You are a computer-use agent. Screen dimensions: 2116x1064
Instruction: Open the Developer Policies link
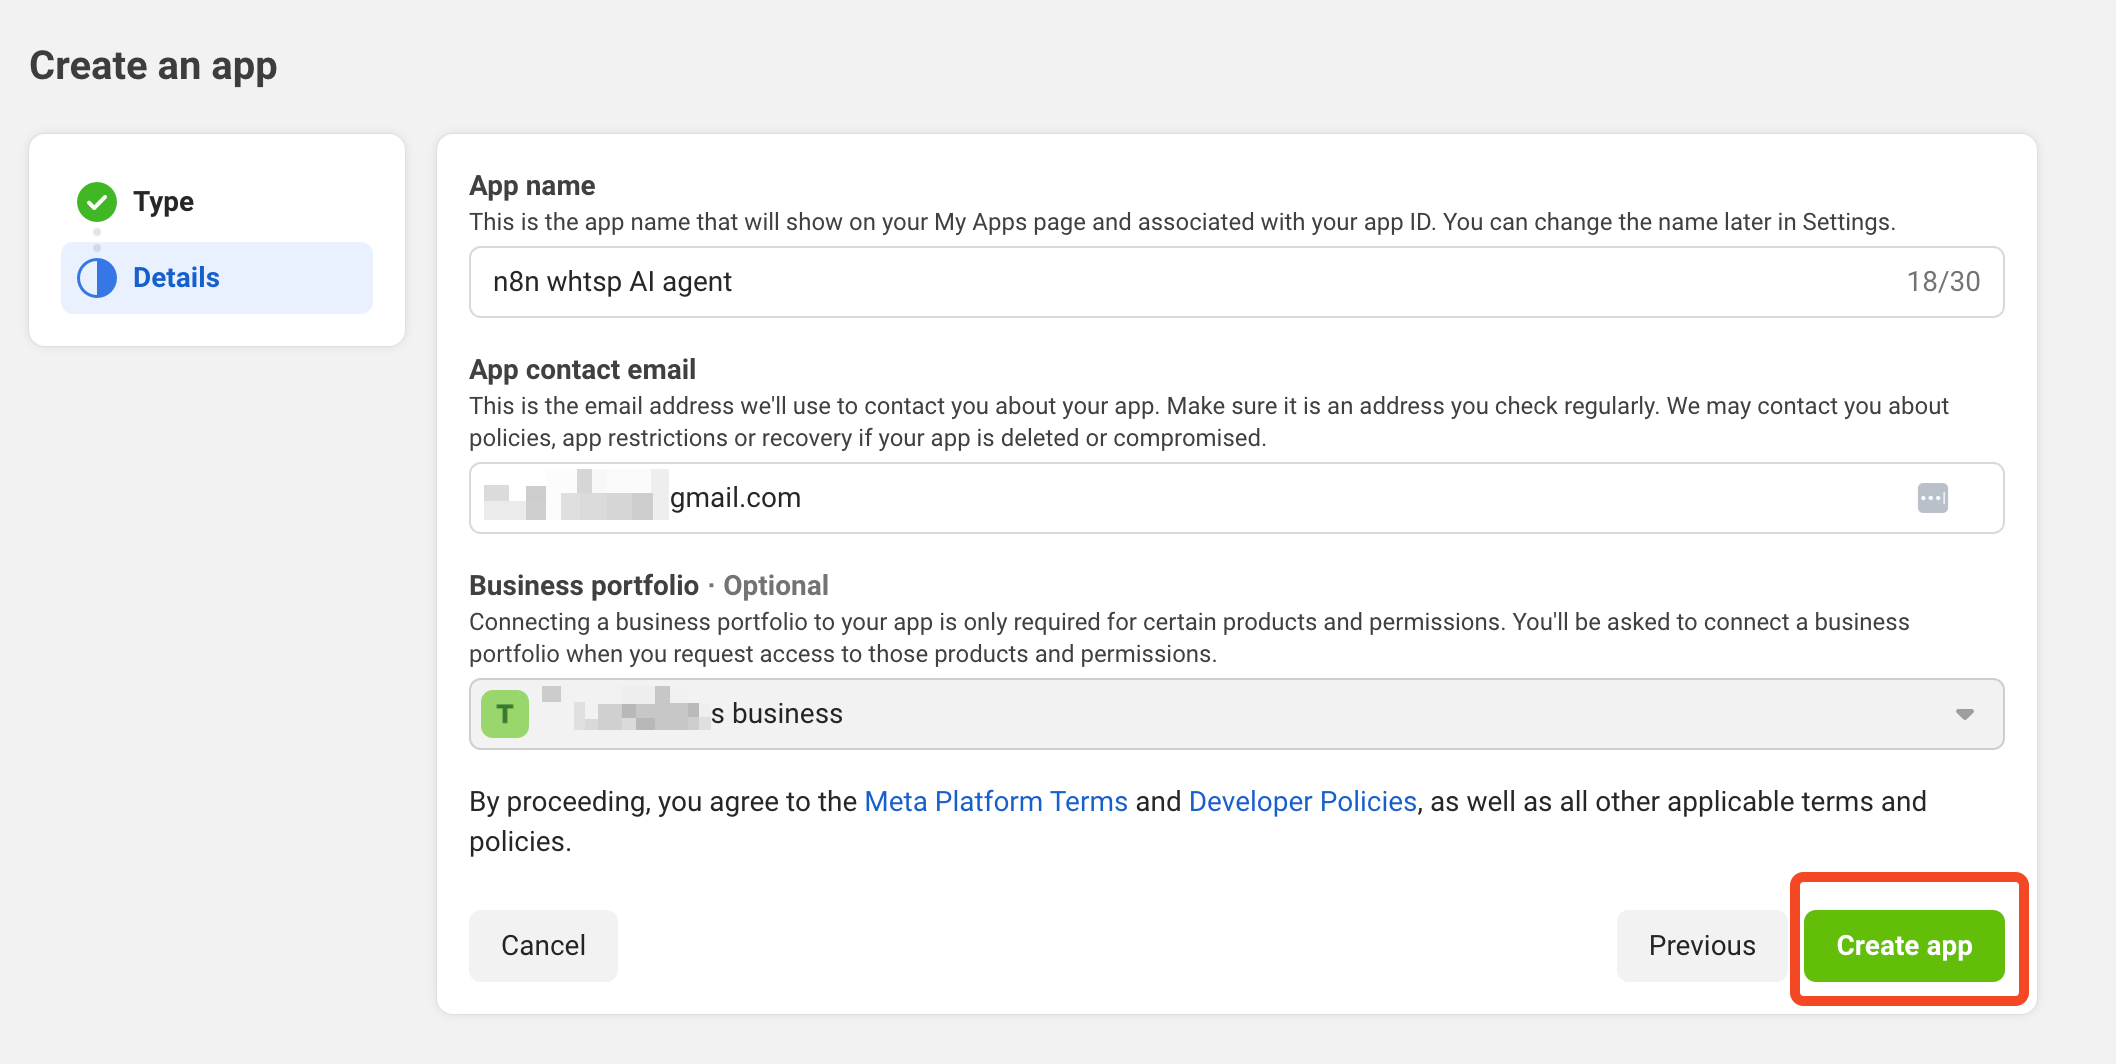[1302, 802]
